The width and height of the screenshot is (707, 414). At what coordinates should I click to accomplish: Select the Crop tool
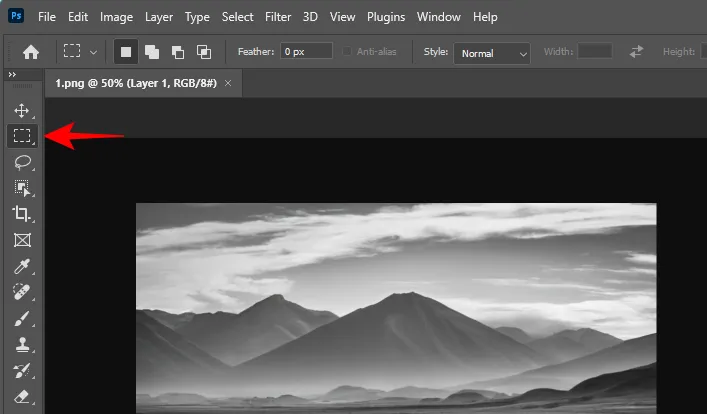pyautogui.click(x=22, y=214)
